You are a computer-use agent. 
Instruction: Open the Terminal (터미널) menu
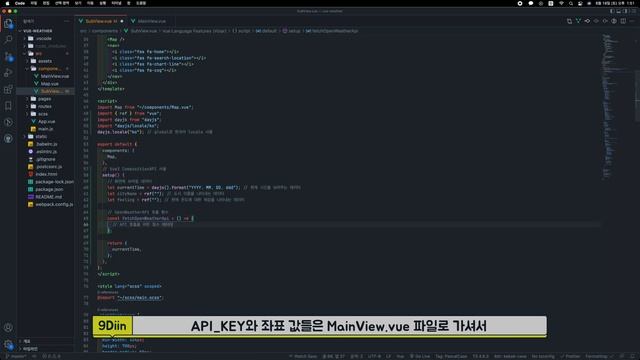pyautogui.click(x=116, y=3)
